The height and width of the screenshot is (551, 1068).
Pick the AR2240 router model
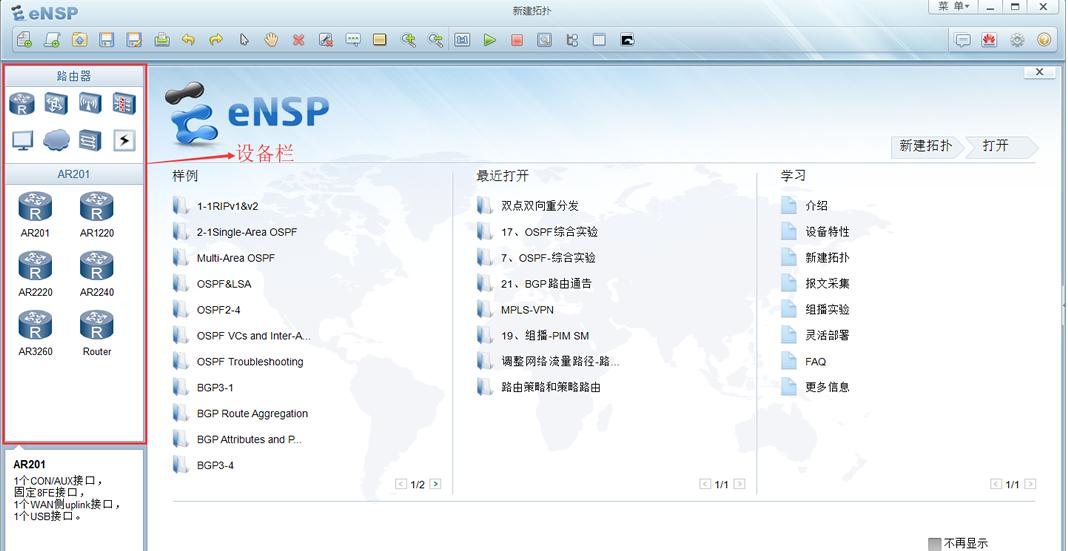pos(97,274)
